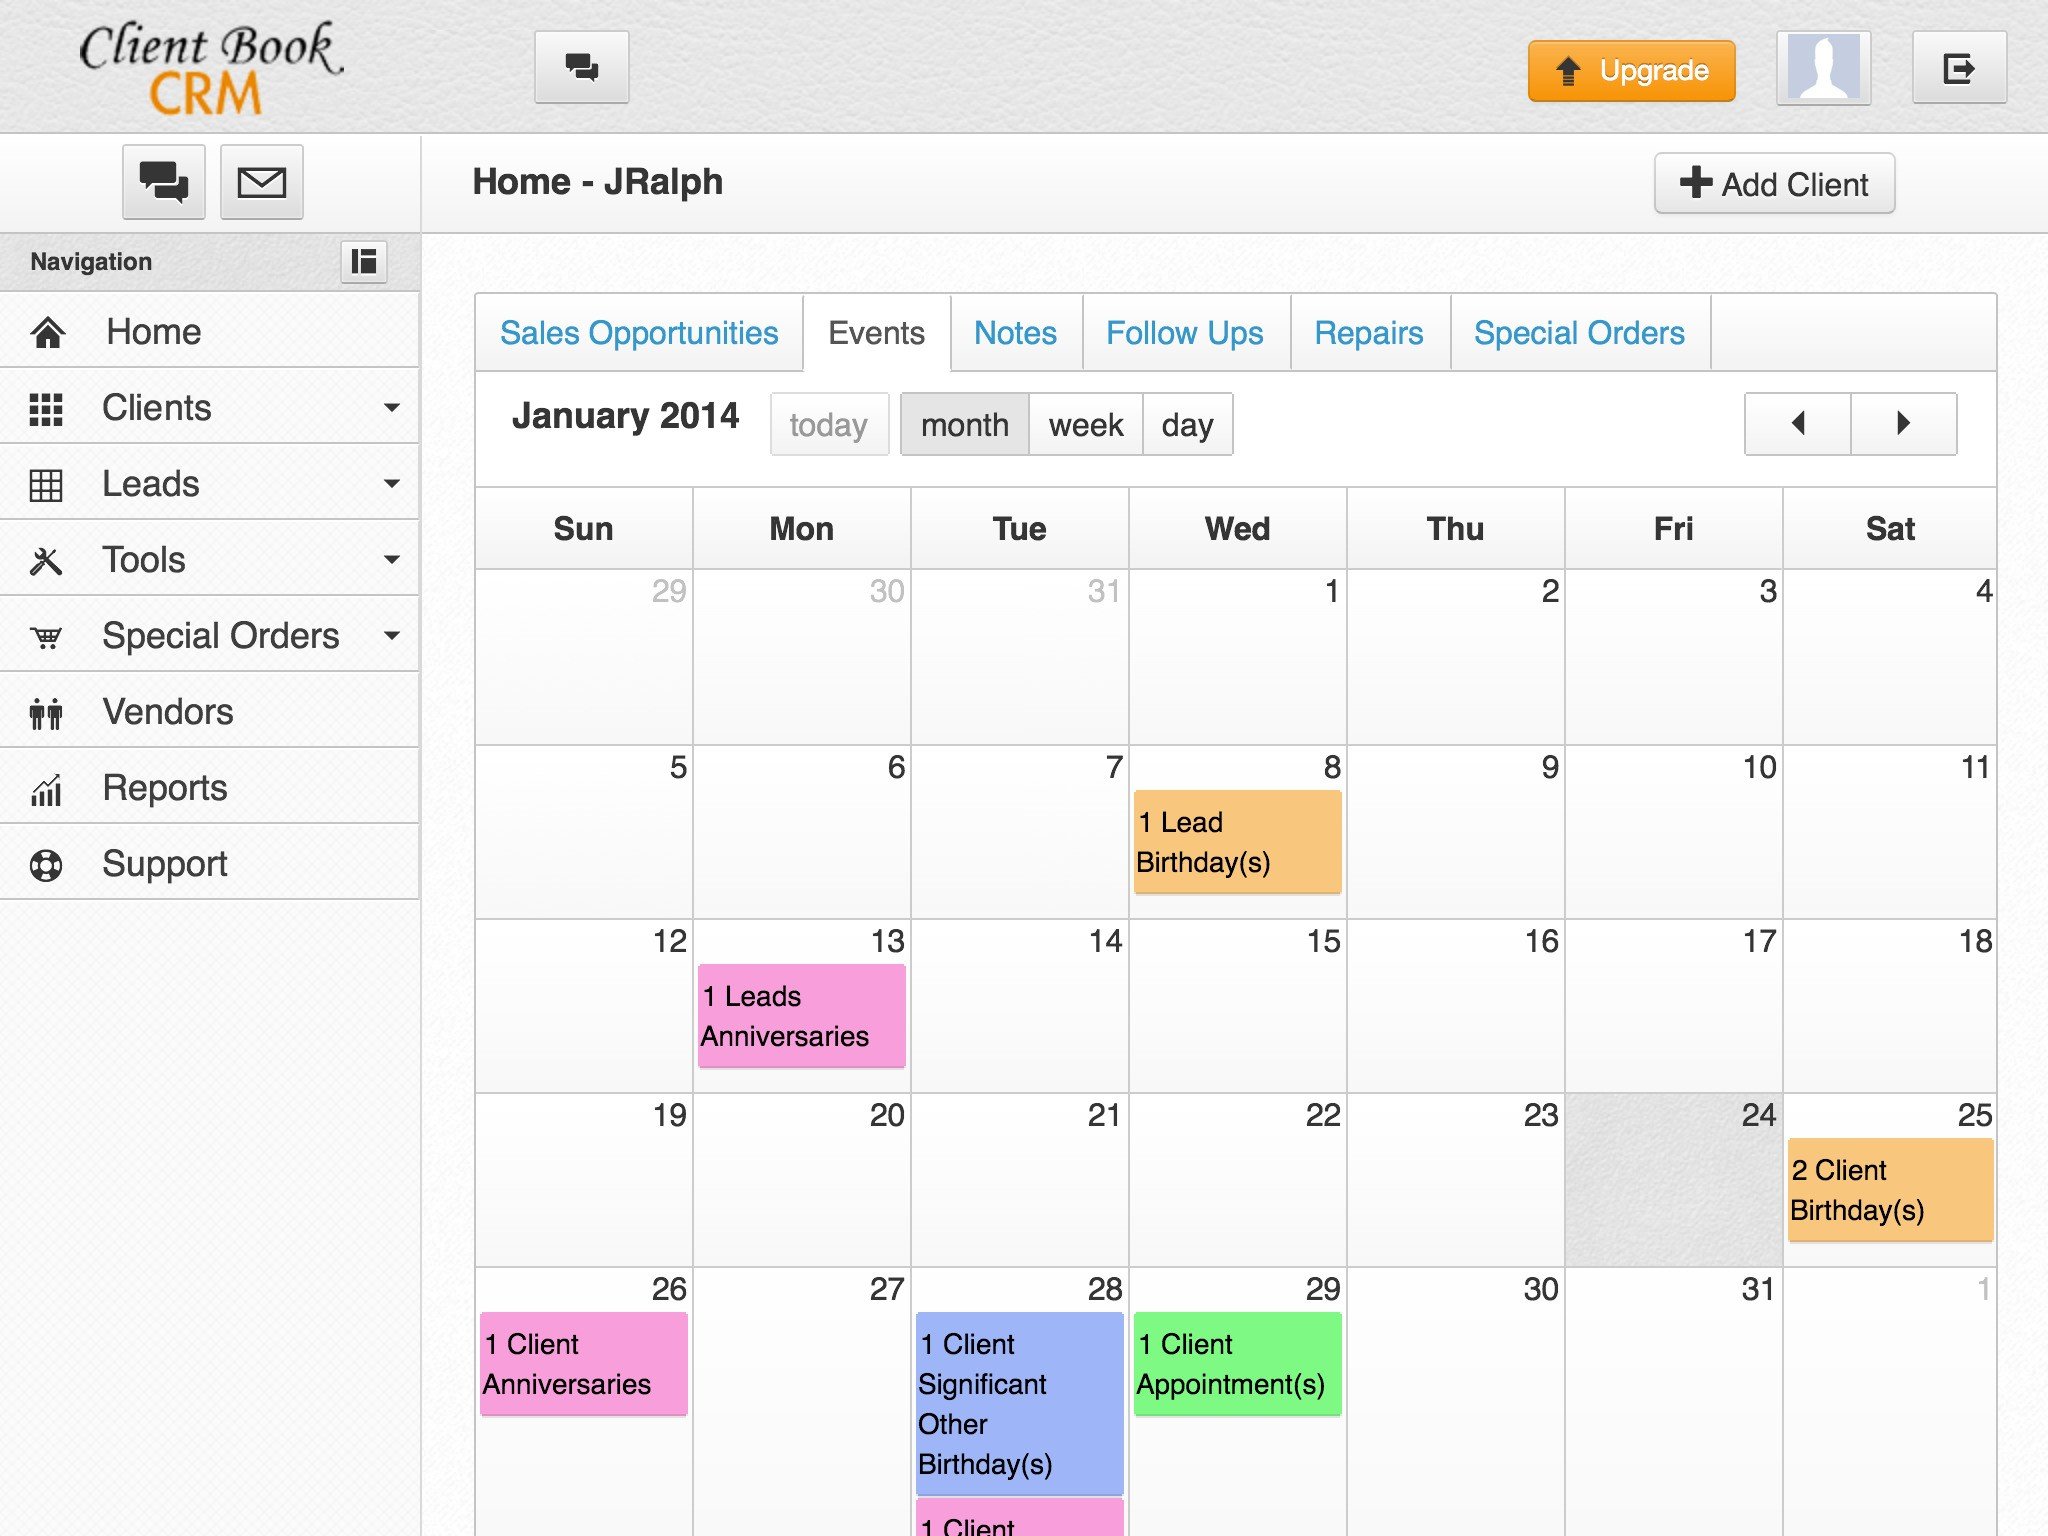
Task: Click the Clients grid icon
Action: [46, 408]
